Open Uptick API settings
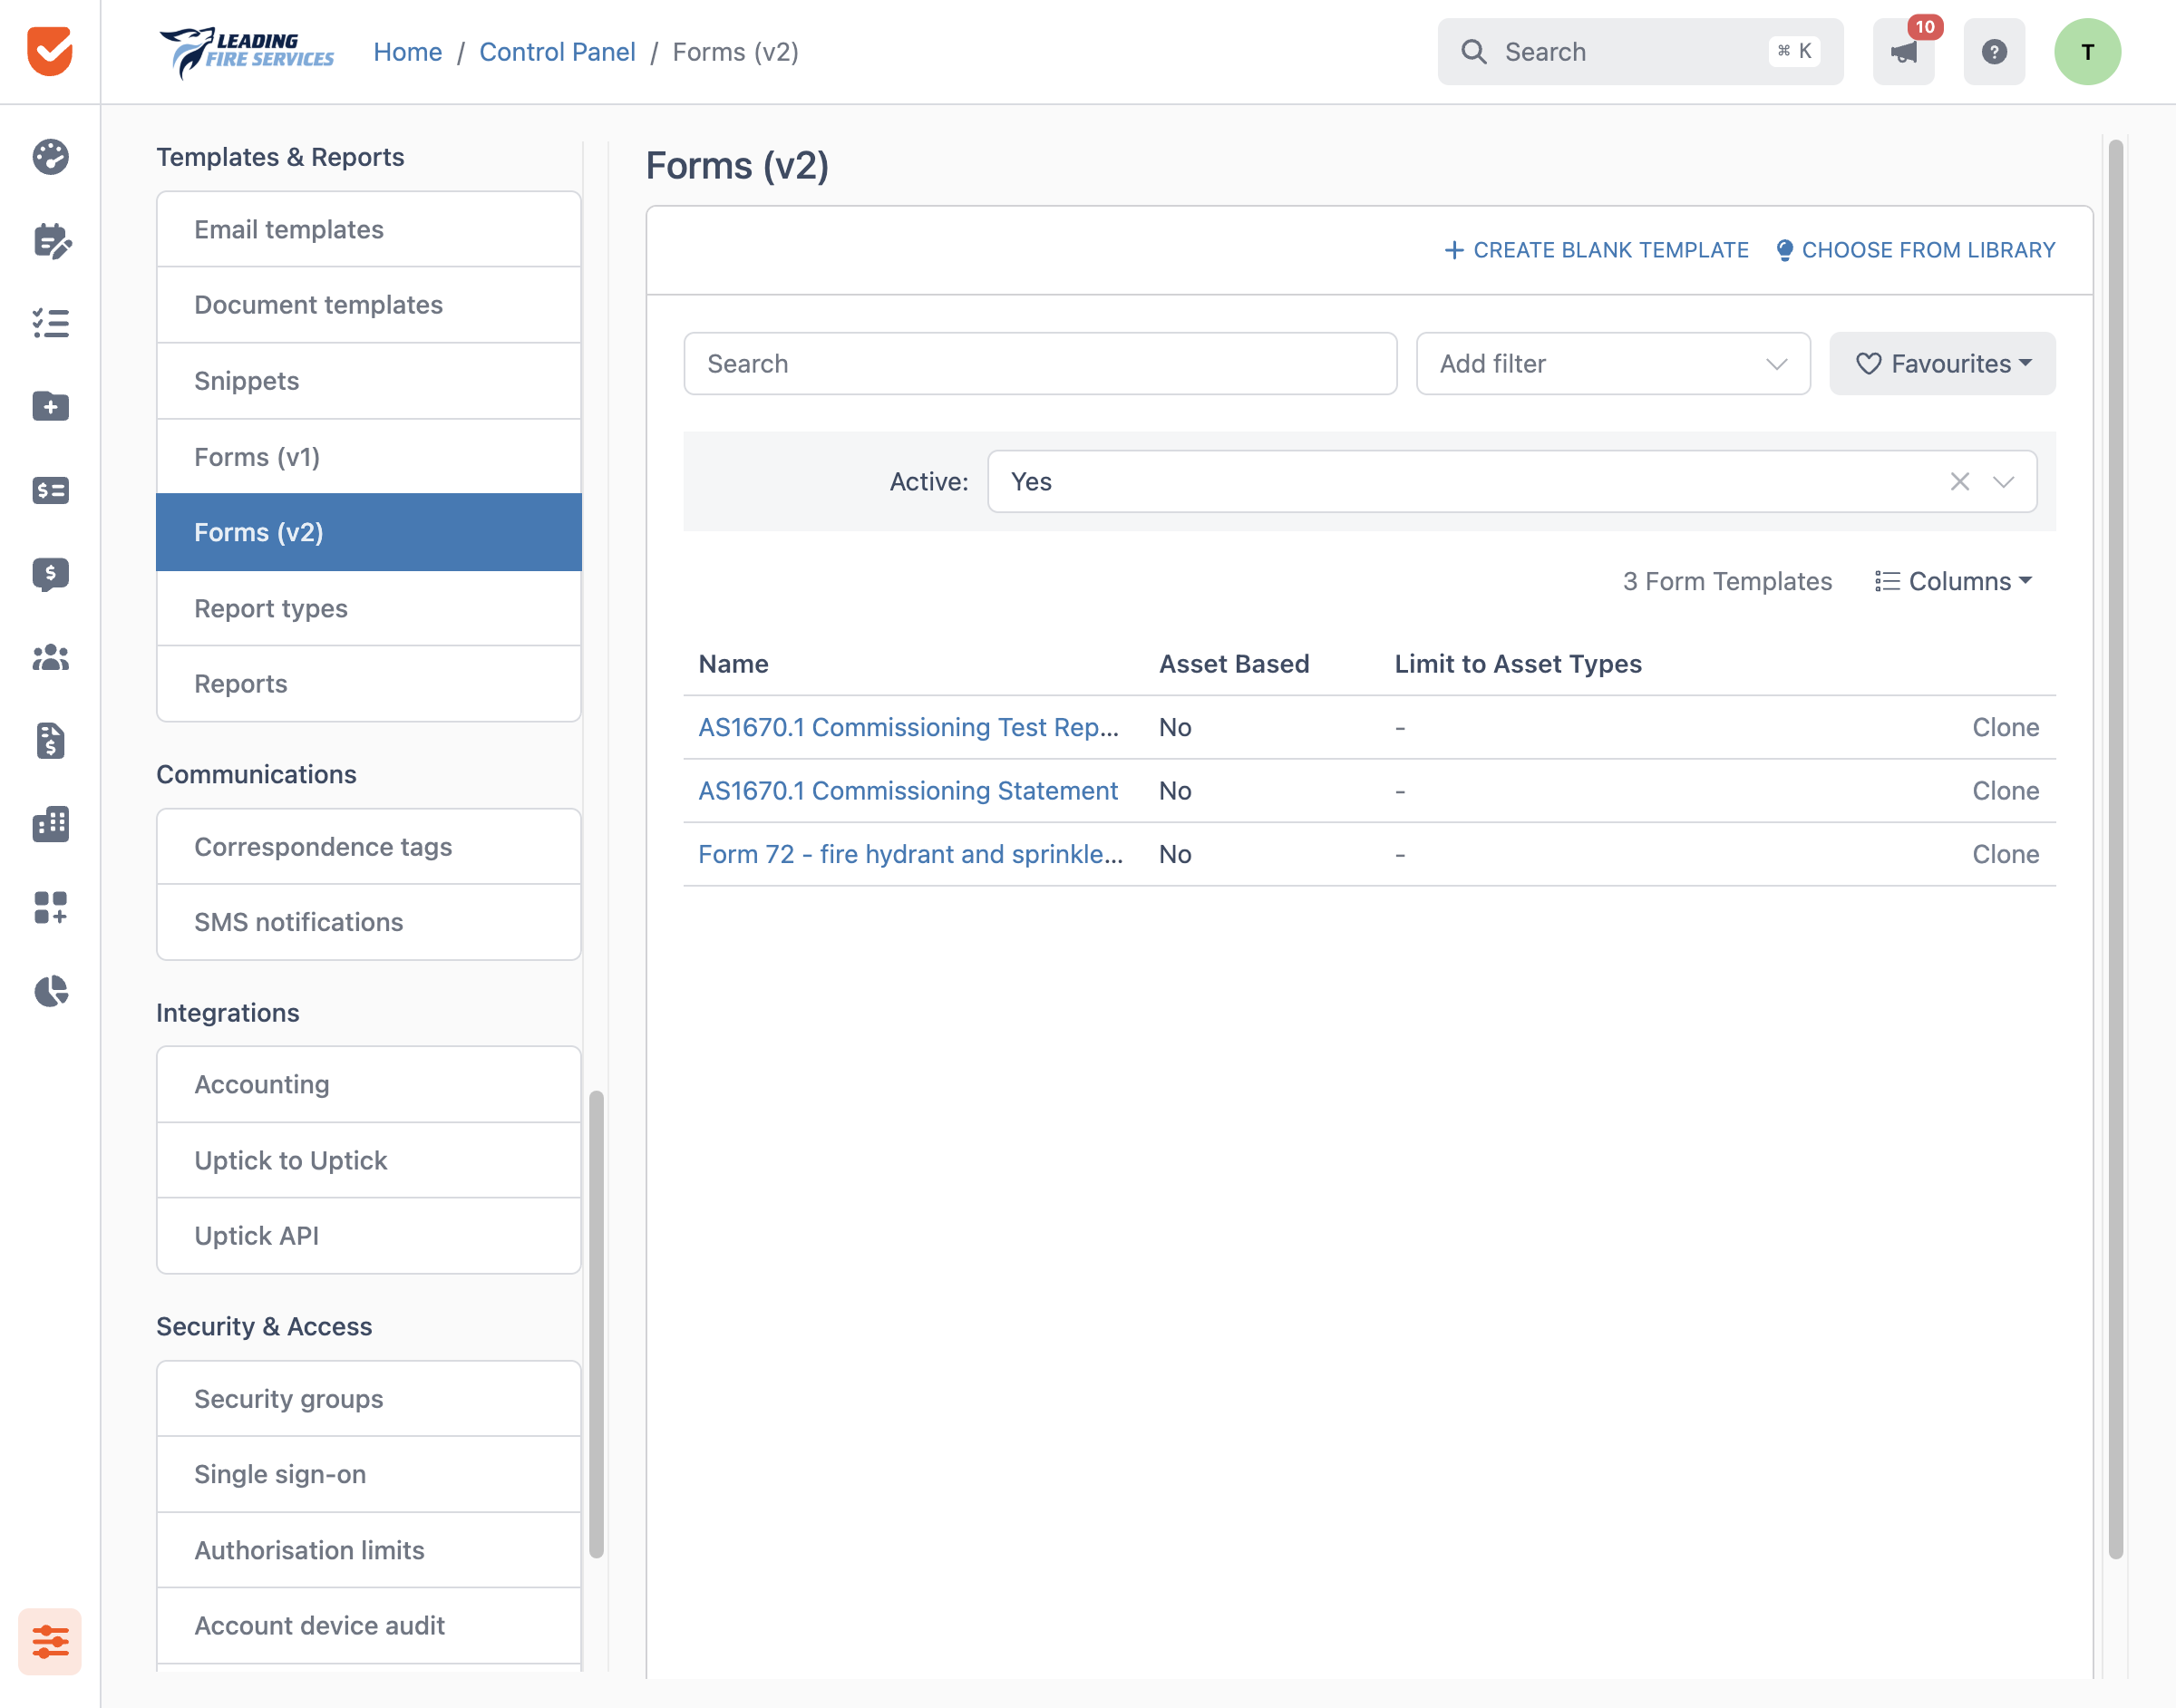The height and width of the screenshot is (1708, 2176). 369,1236
